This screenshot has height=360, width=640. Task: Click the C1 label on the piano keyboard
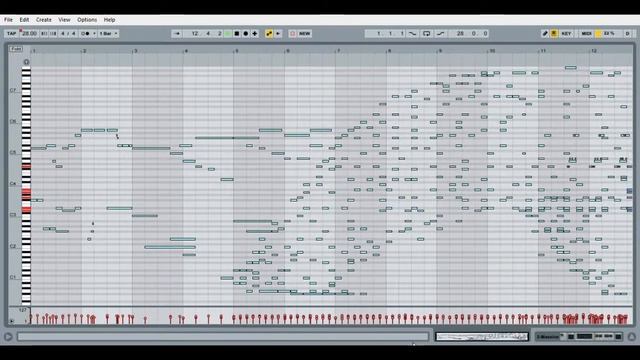13,277
